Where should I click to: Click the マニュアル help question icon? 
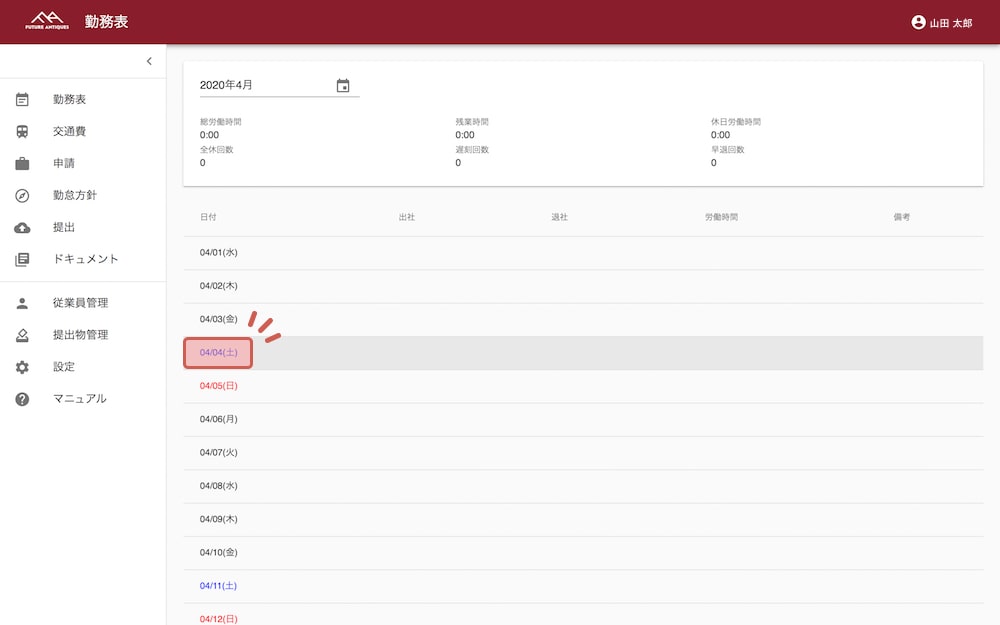(22, 399)
